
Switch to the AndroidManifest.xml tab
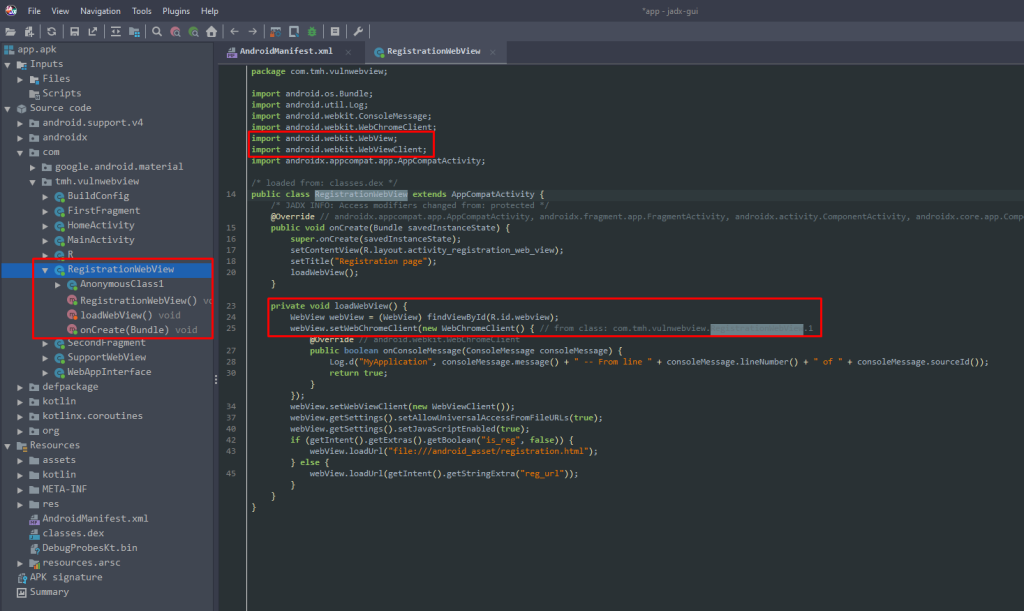tap(286, 51)
